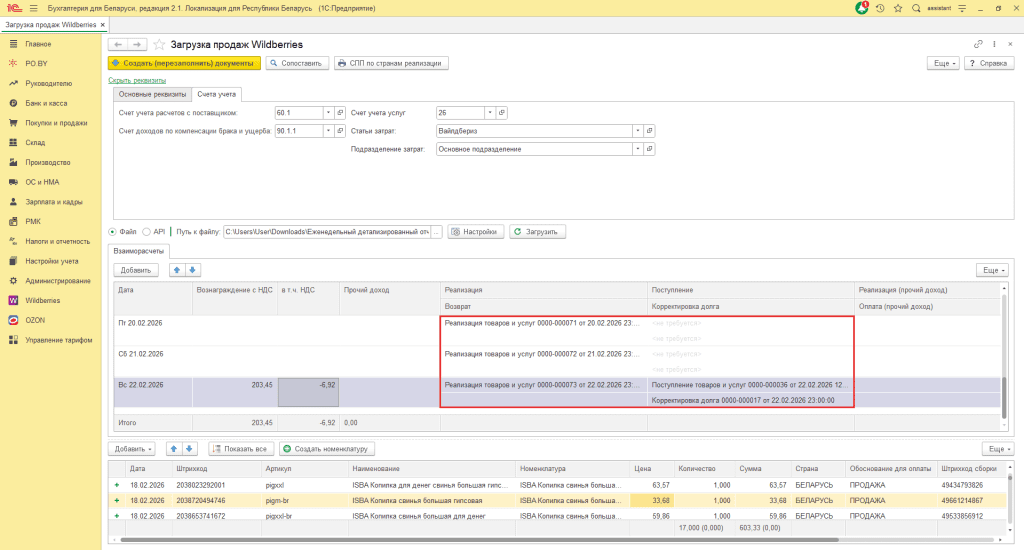The image size is (1024, 550).
Task: Click the search magnifier in the title bar
Action: tap(917, 8)
